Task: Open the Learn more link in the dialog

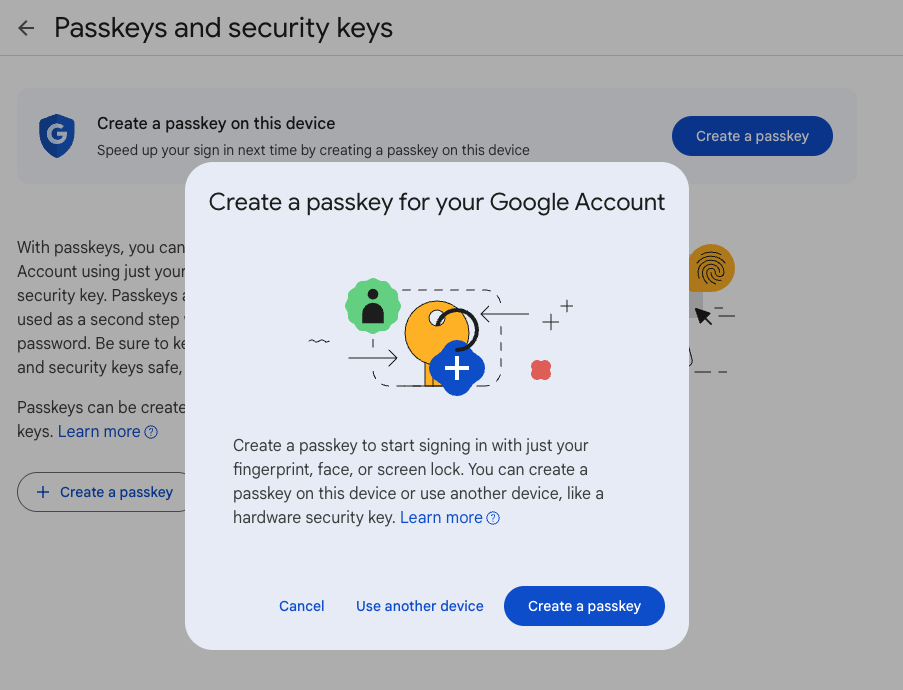Action: coord(441,518)
